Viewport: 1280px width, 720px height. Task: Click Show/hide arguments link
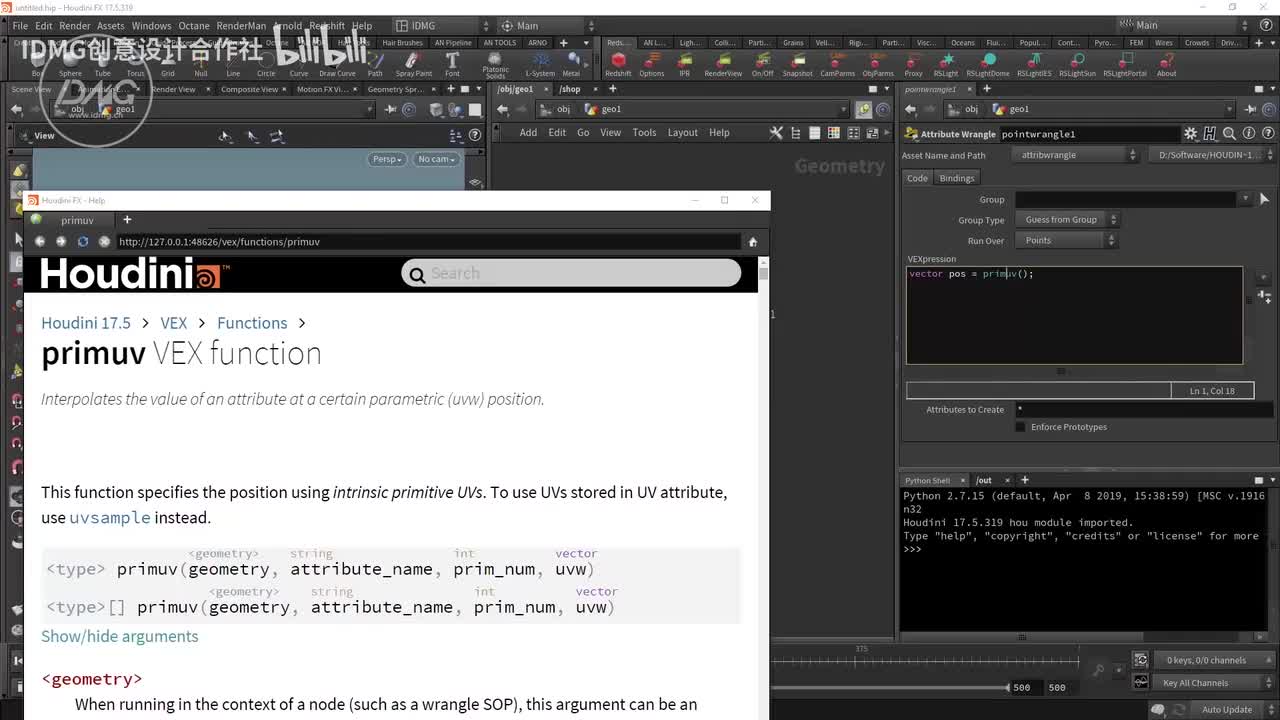click(x=120, y=636)
